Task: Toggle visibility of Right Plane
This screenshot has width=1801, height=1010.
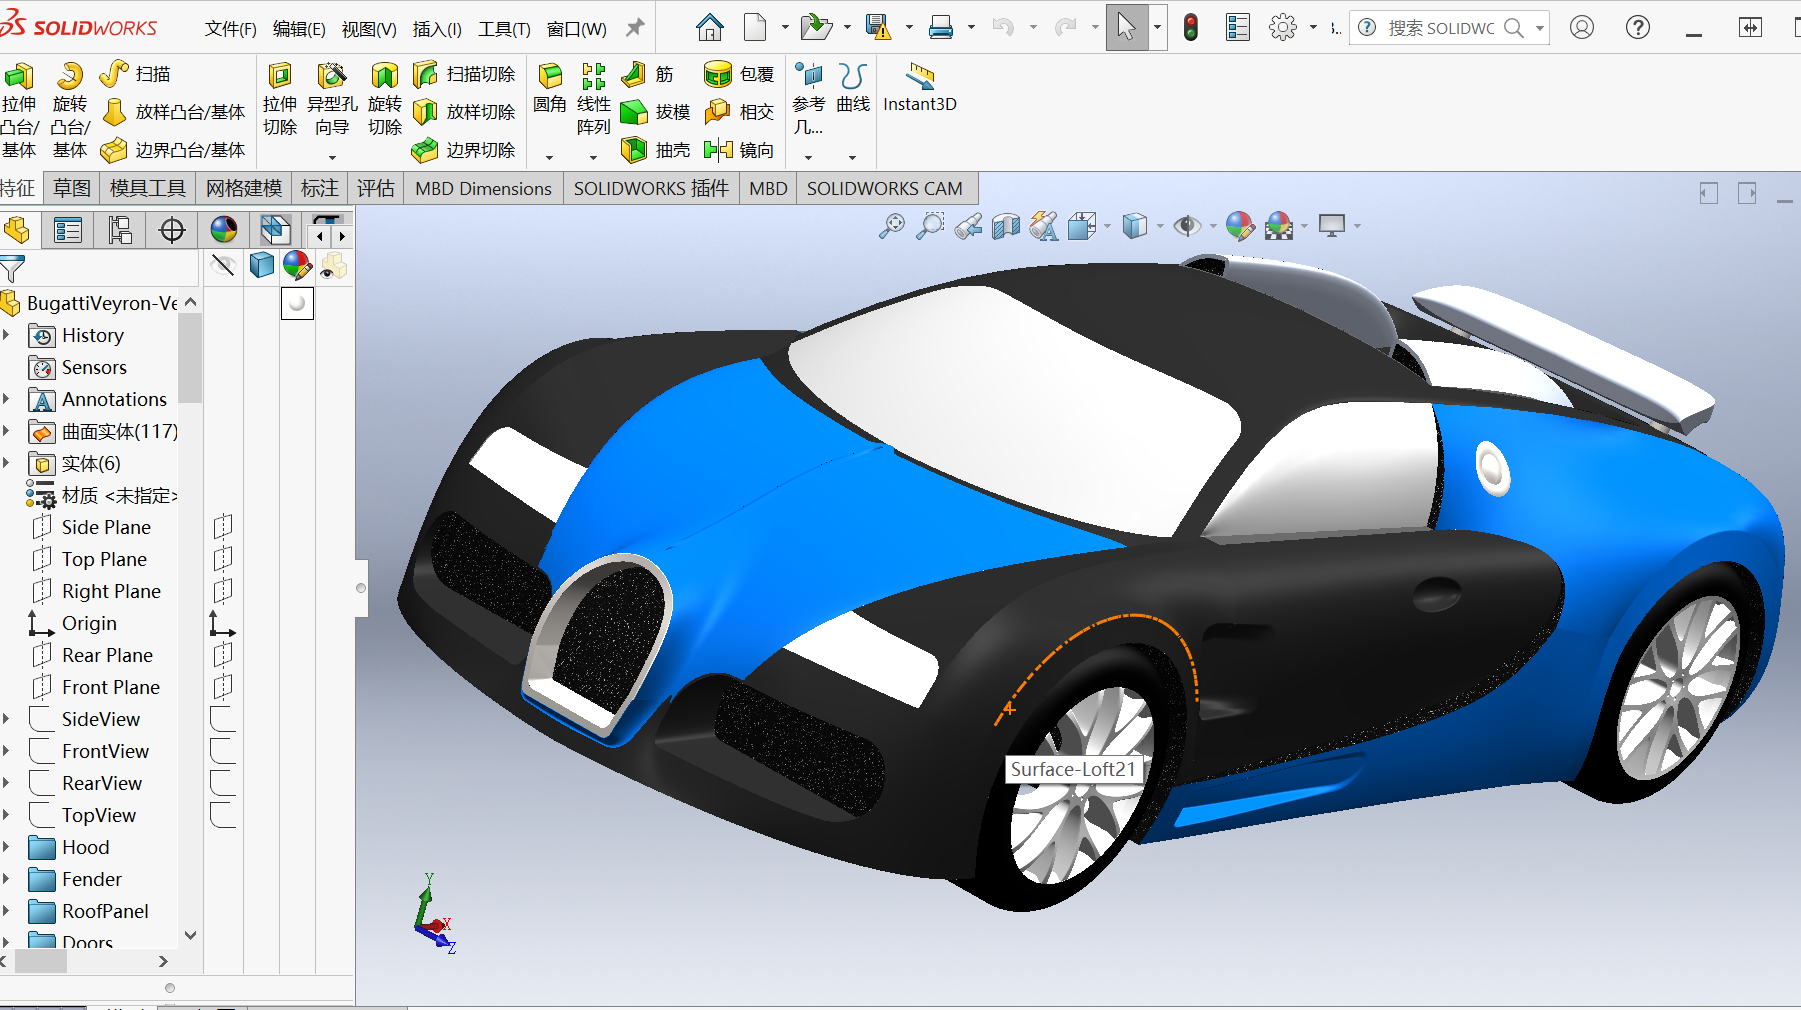Action: pos(223,590)
